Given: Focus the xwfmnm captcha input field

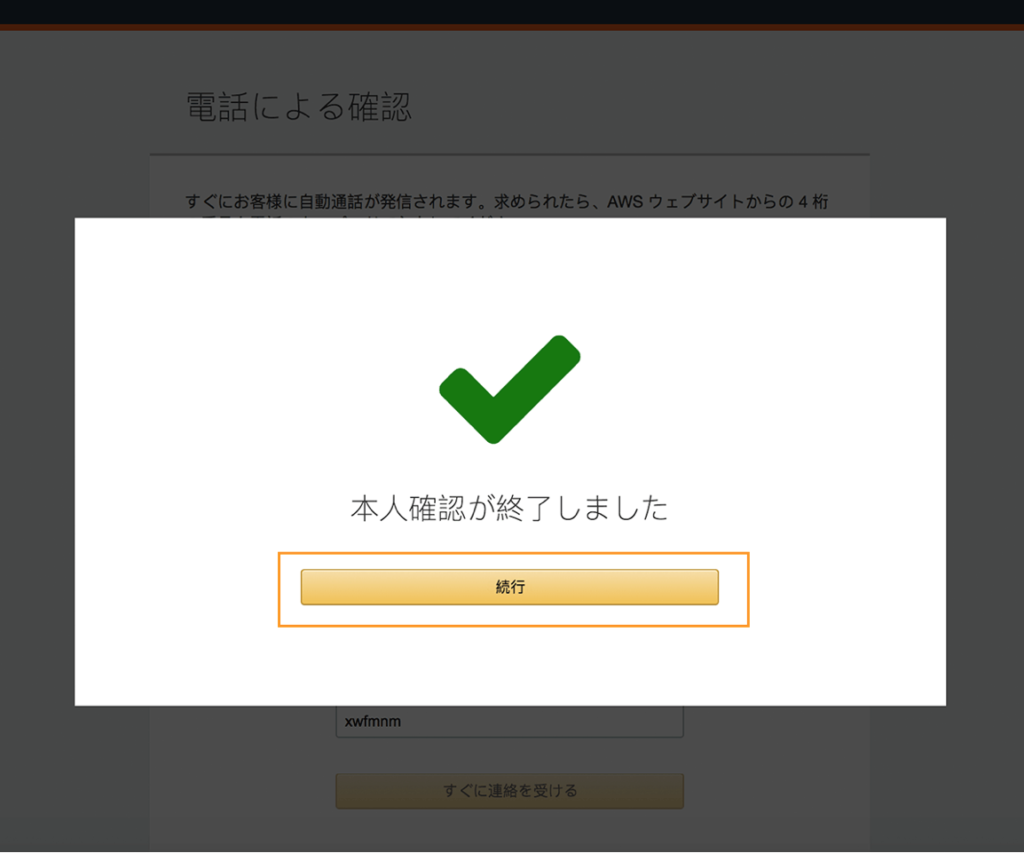Looking at the screenshot, I should click(x=509, y=721).
